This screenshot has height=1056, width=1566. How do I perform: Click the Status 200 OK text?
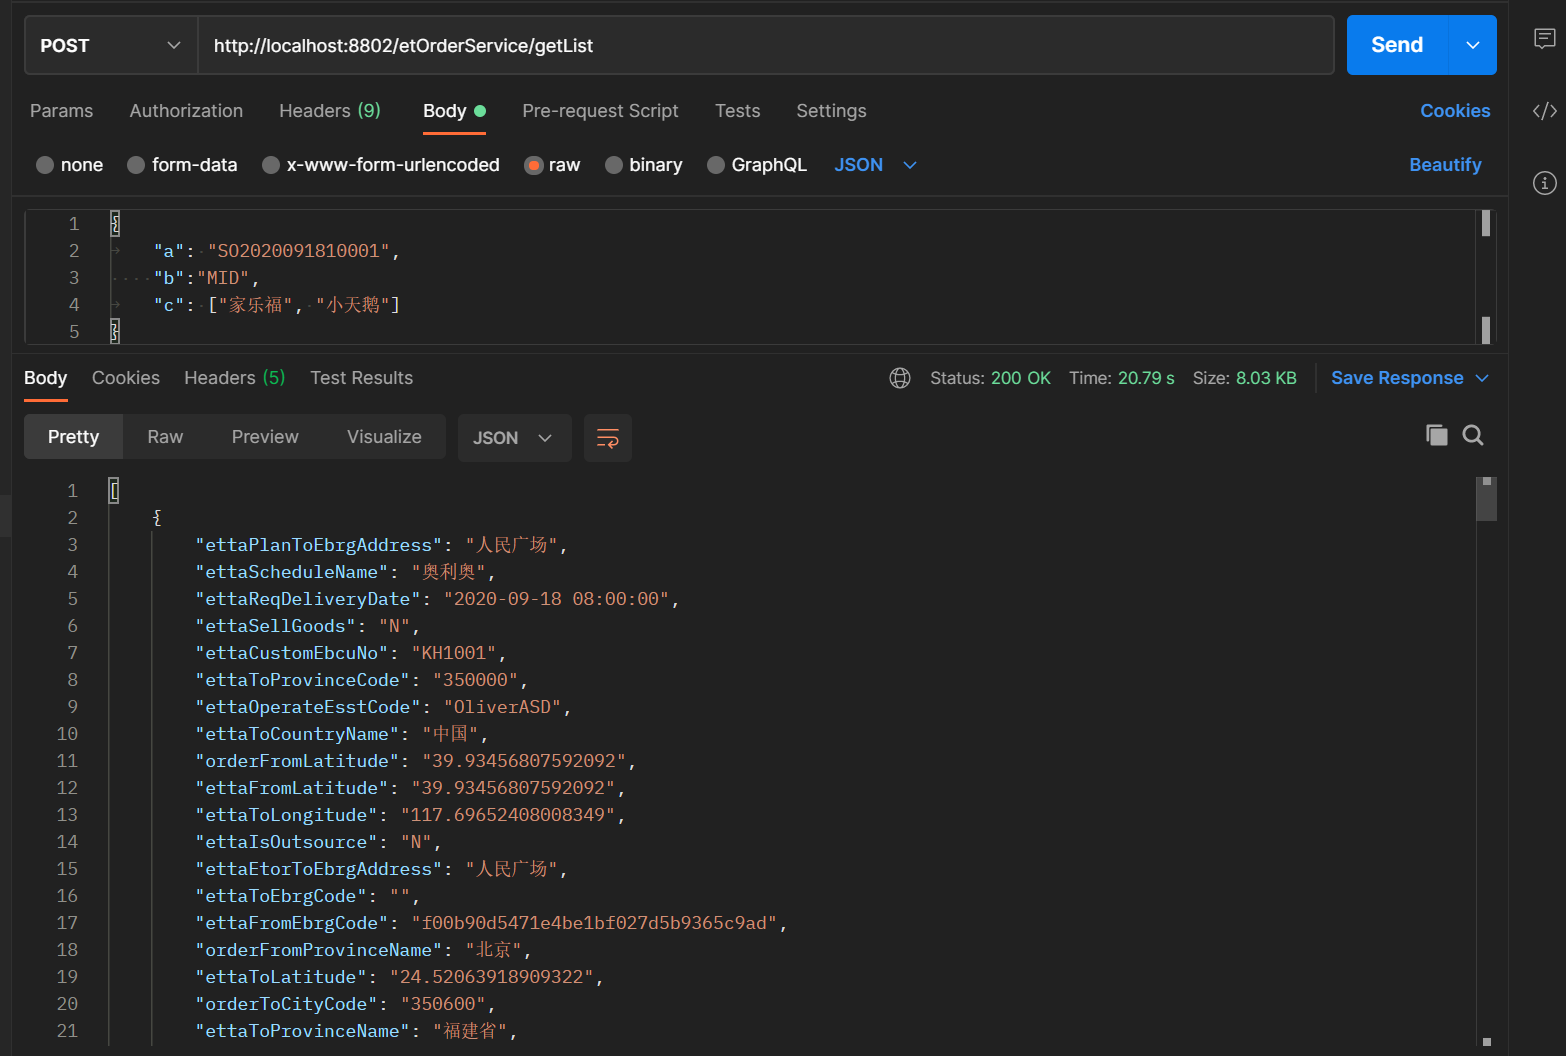point(990,378)
